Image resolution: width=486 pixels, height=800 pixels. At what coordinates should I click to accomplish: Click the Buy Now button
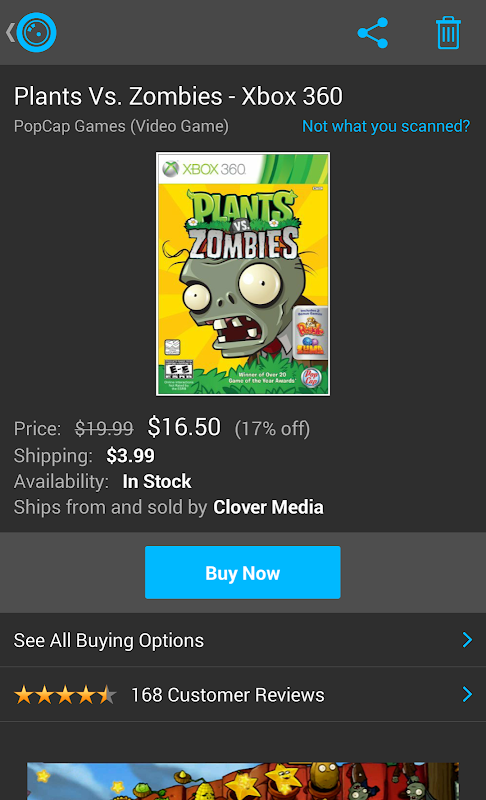[x=243, y=572]
